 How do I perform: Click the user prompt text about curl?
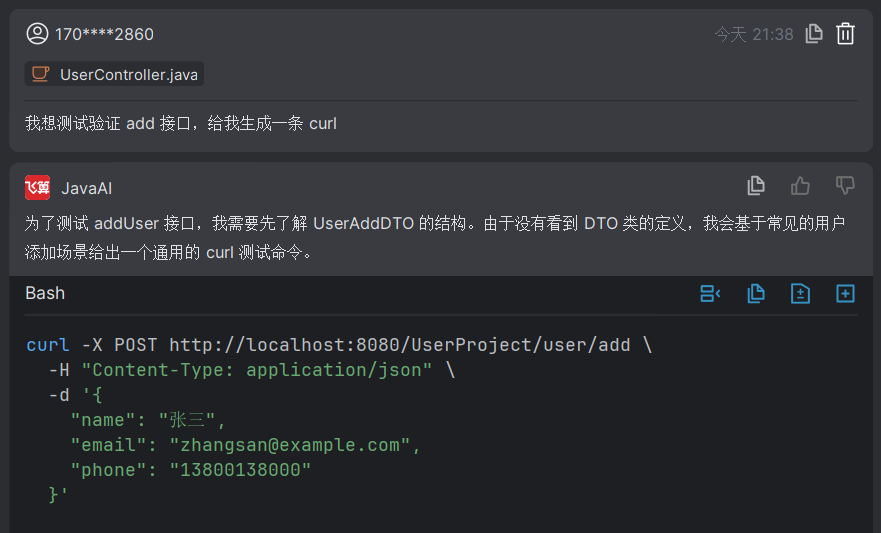click(181, 124)
